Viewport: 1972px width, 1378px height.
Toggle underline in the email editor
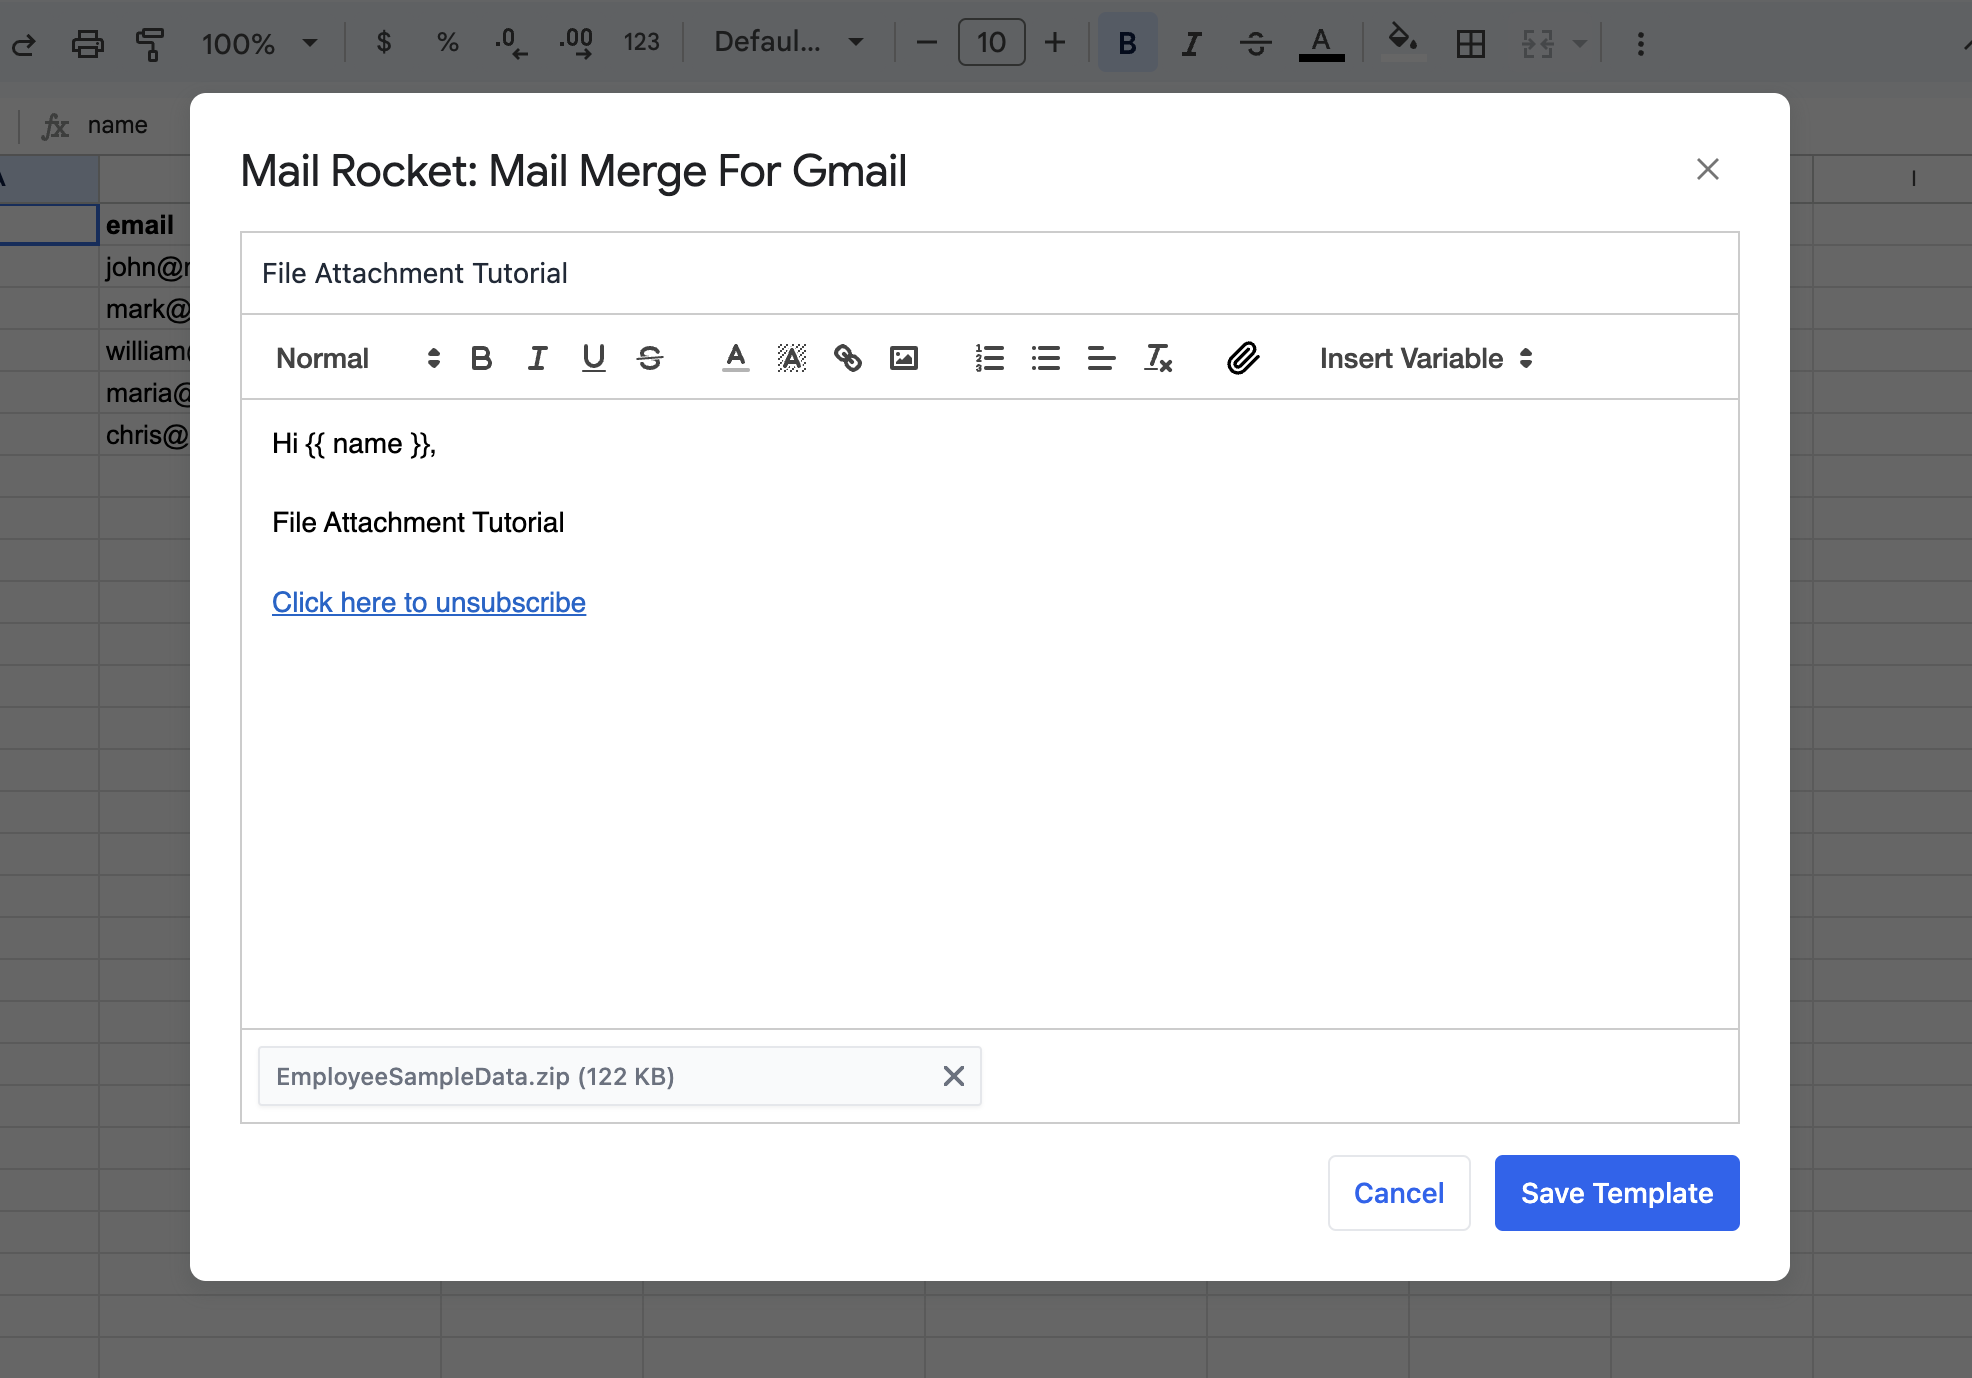pos(594,358)
